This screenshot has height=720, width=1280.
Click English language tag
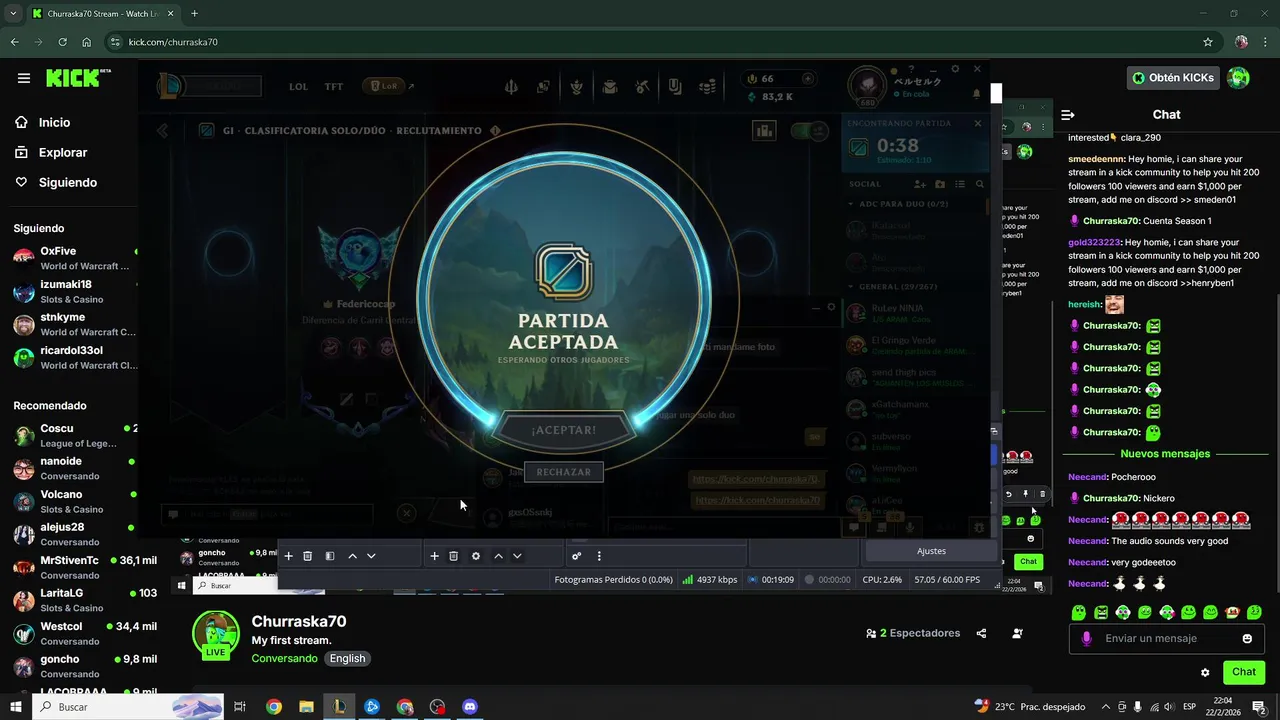point(347,658)
